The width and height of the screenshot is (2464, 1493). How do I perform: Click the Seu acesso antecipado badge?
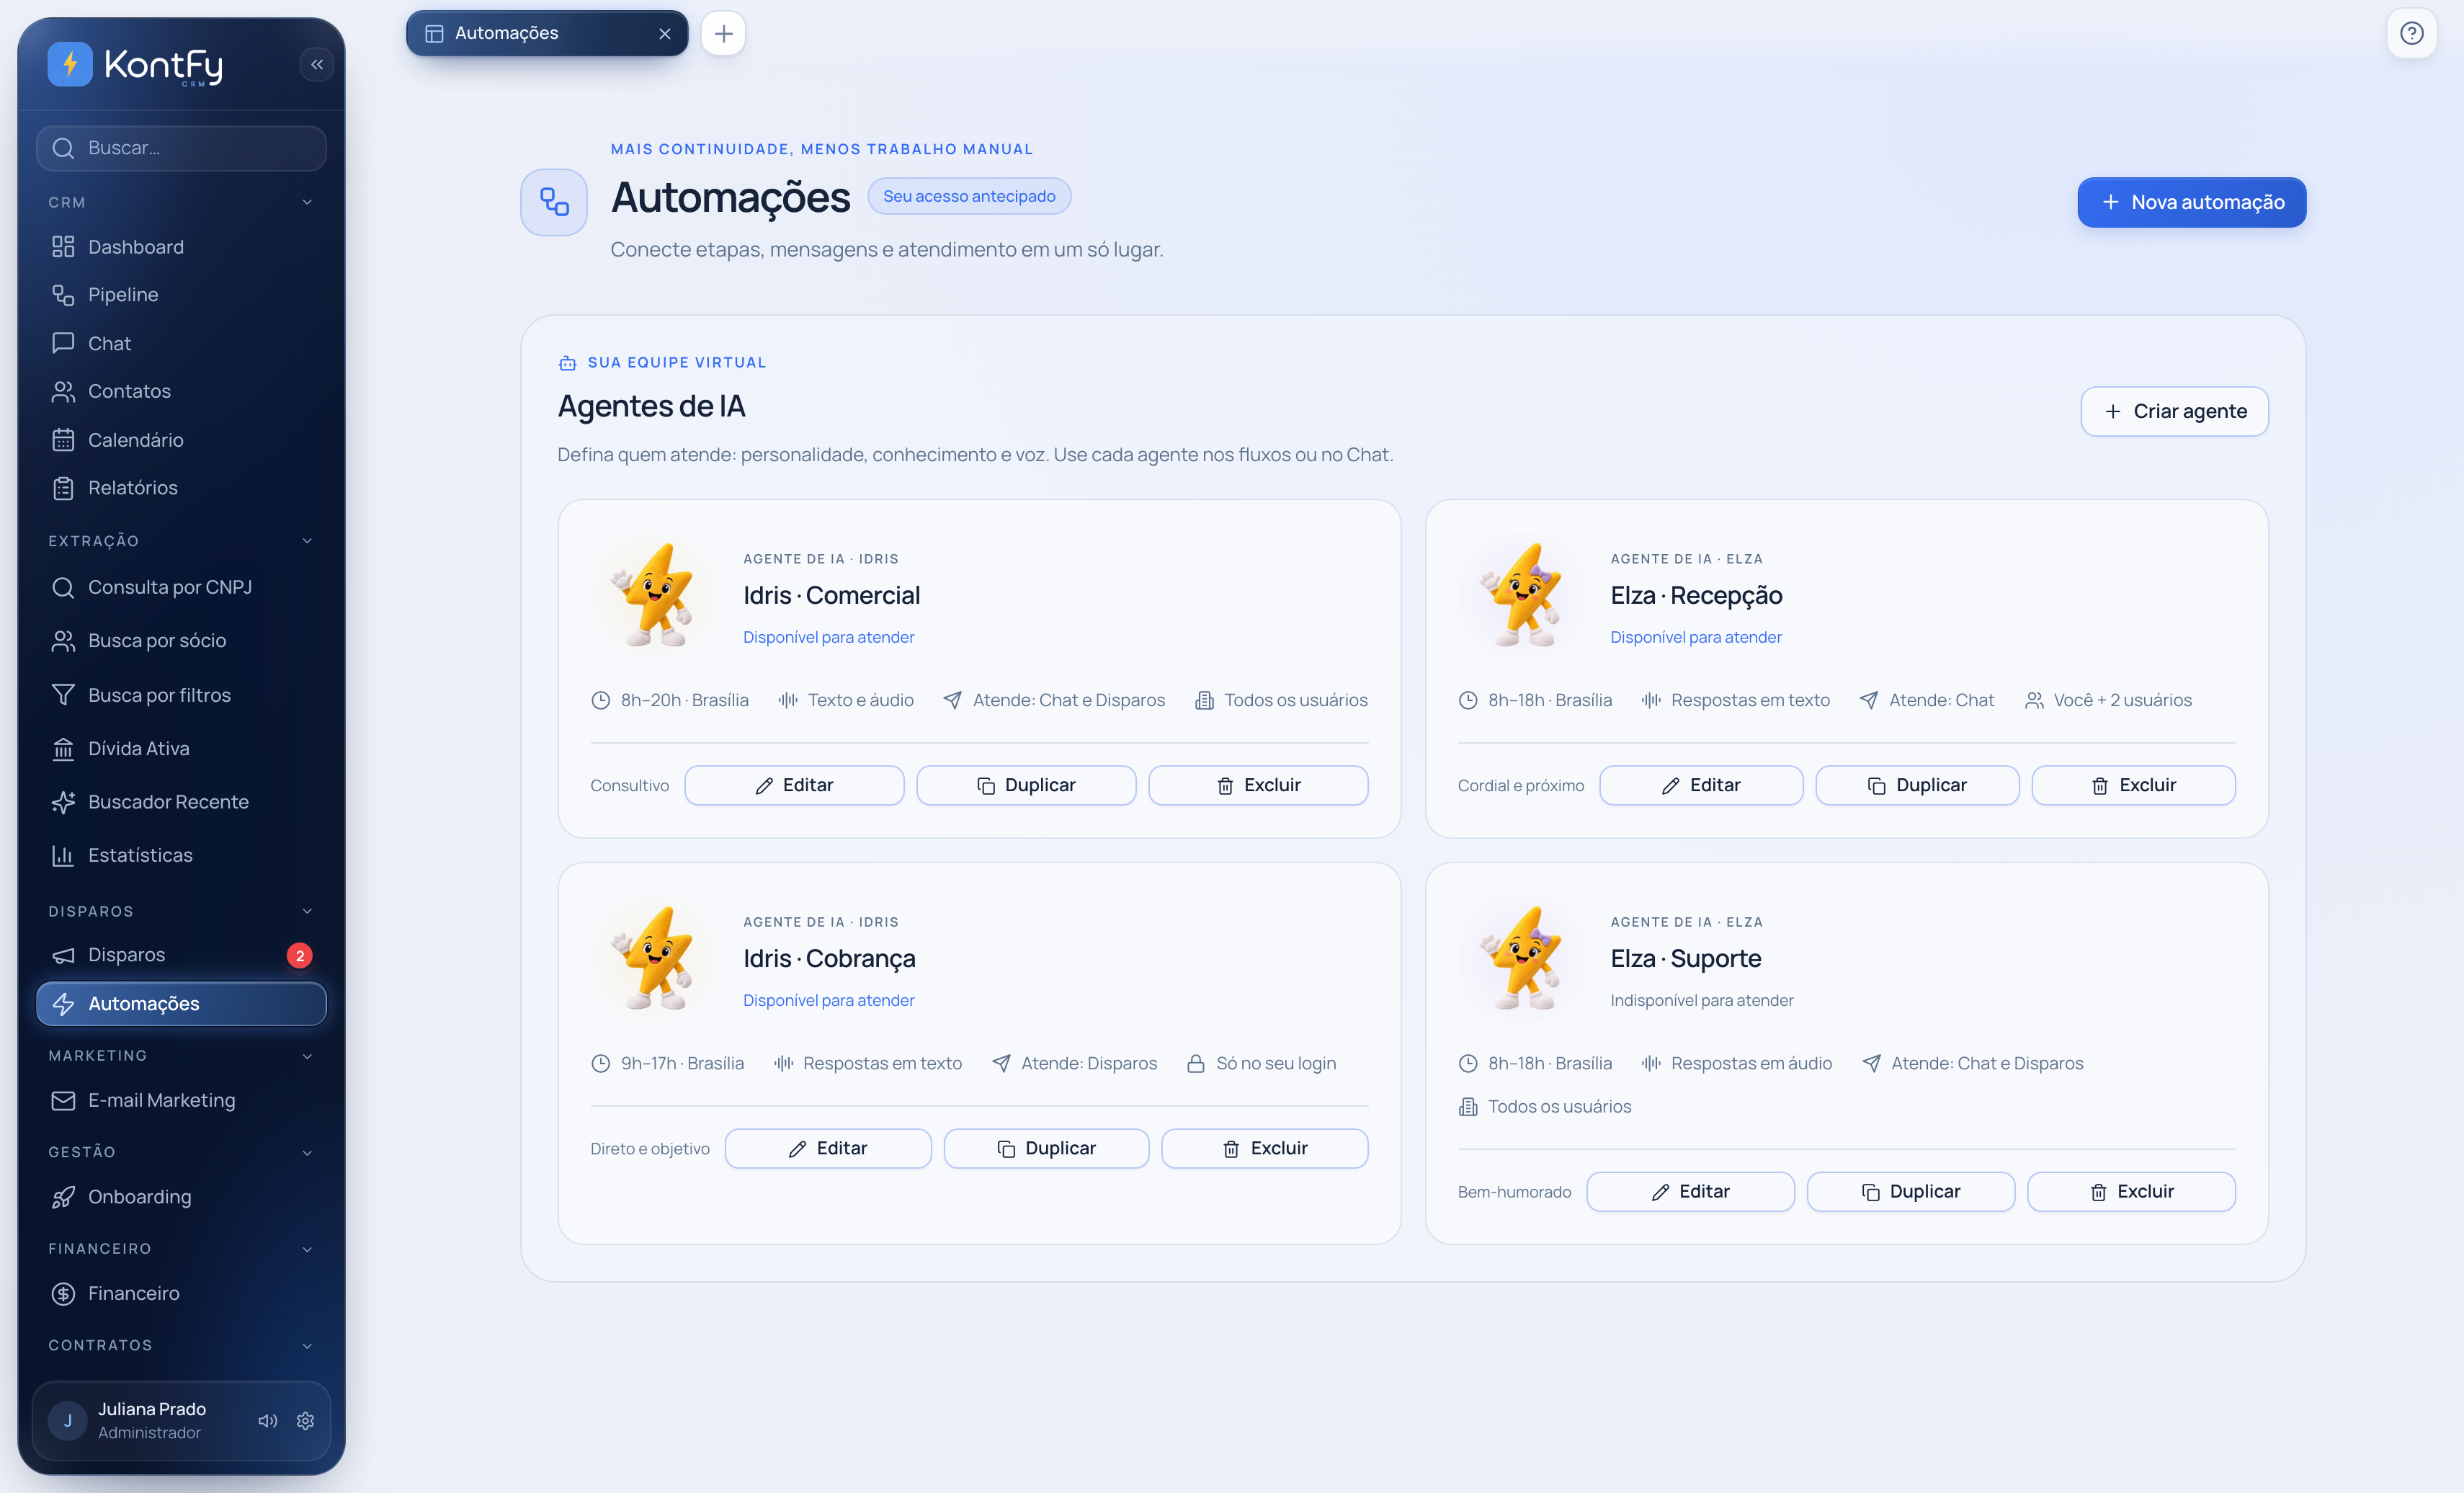click(x=969, y=196)
